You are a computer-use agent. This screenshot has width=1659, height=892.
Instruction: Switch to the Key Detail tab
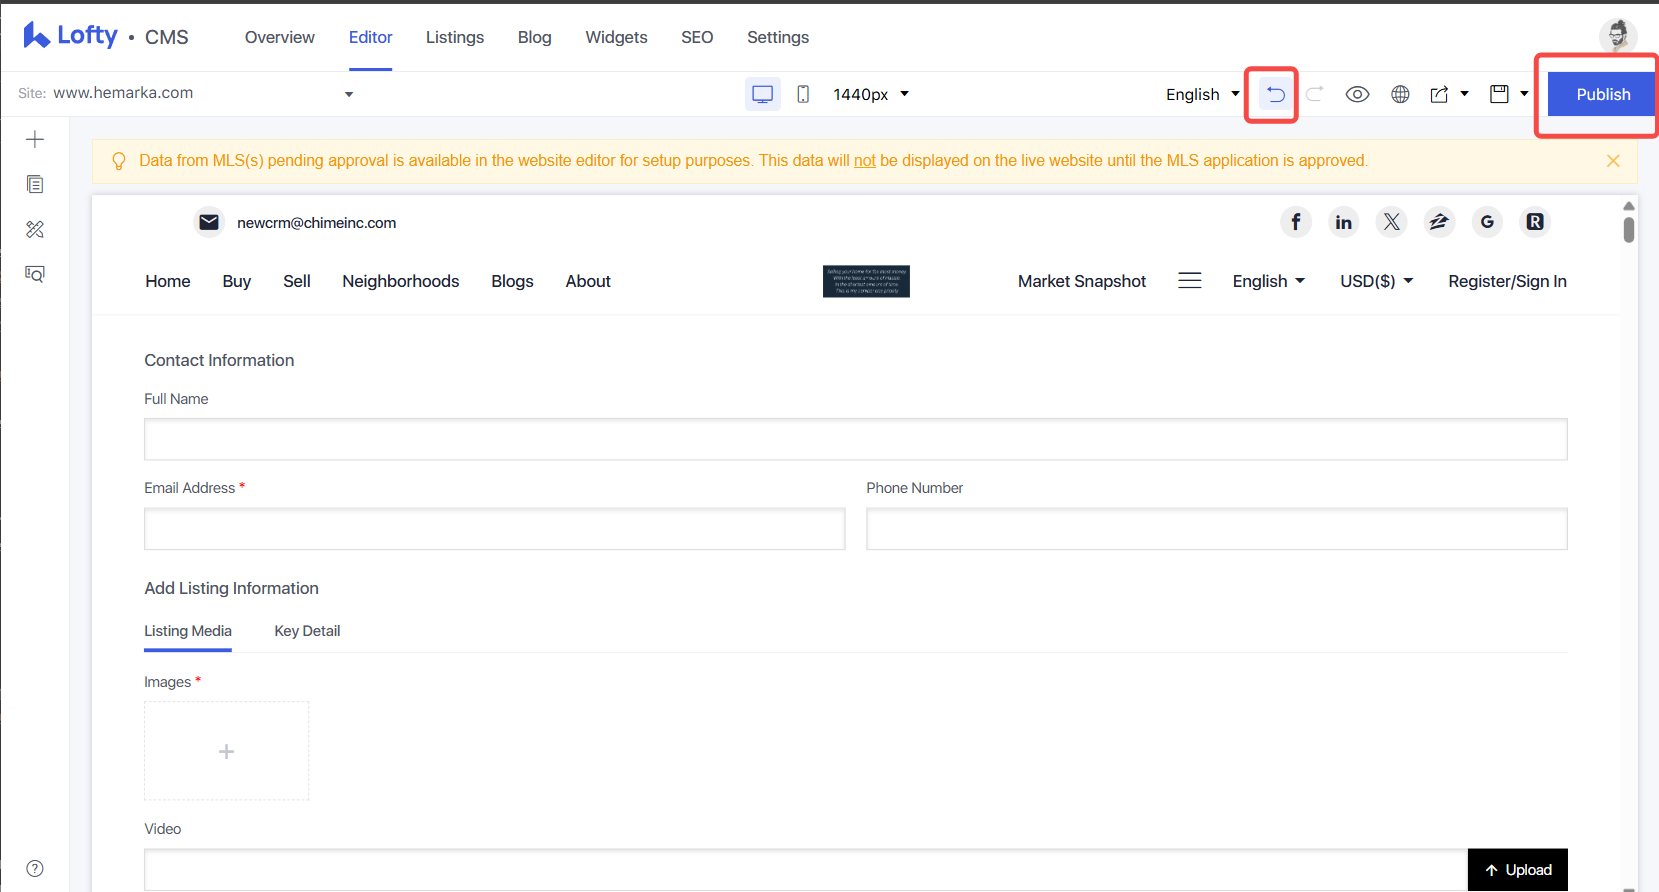tap(307, 631)
